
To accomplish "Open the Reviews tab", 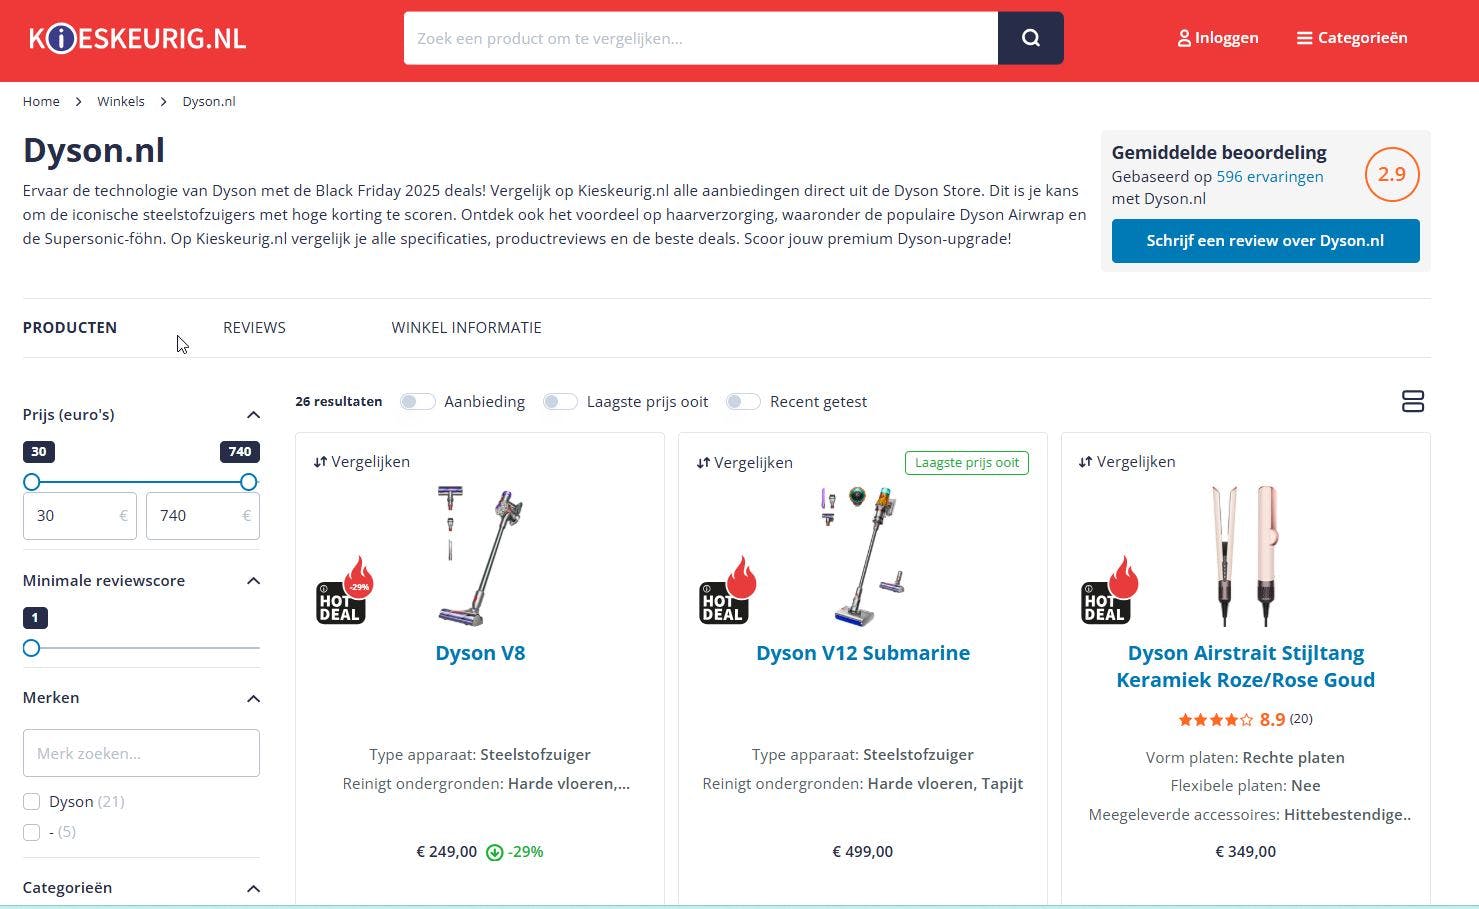I will point(254,327).
